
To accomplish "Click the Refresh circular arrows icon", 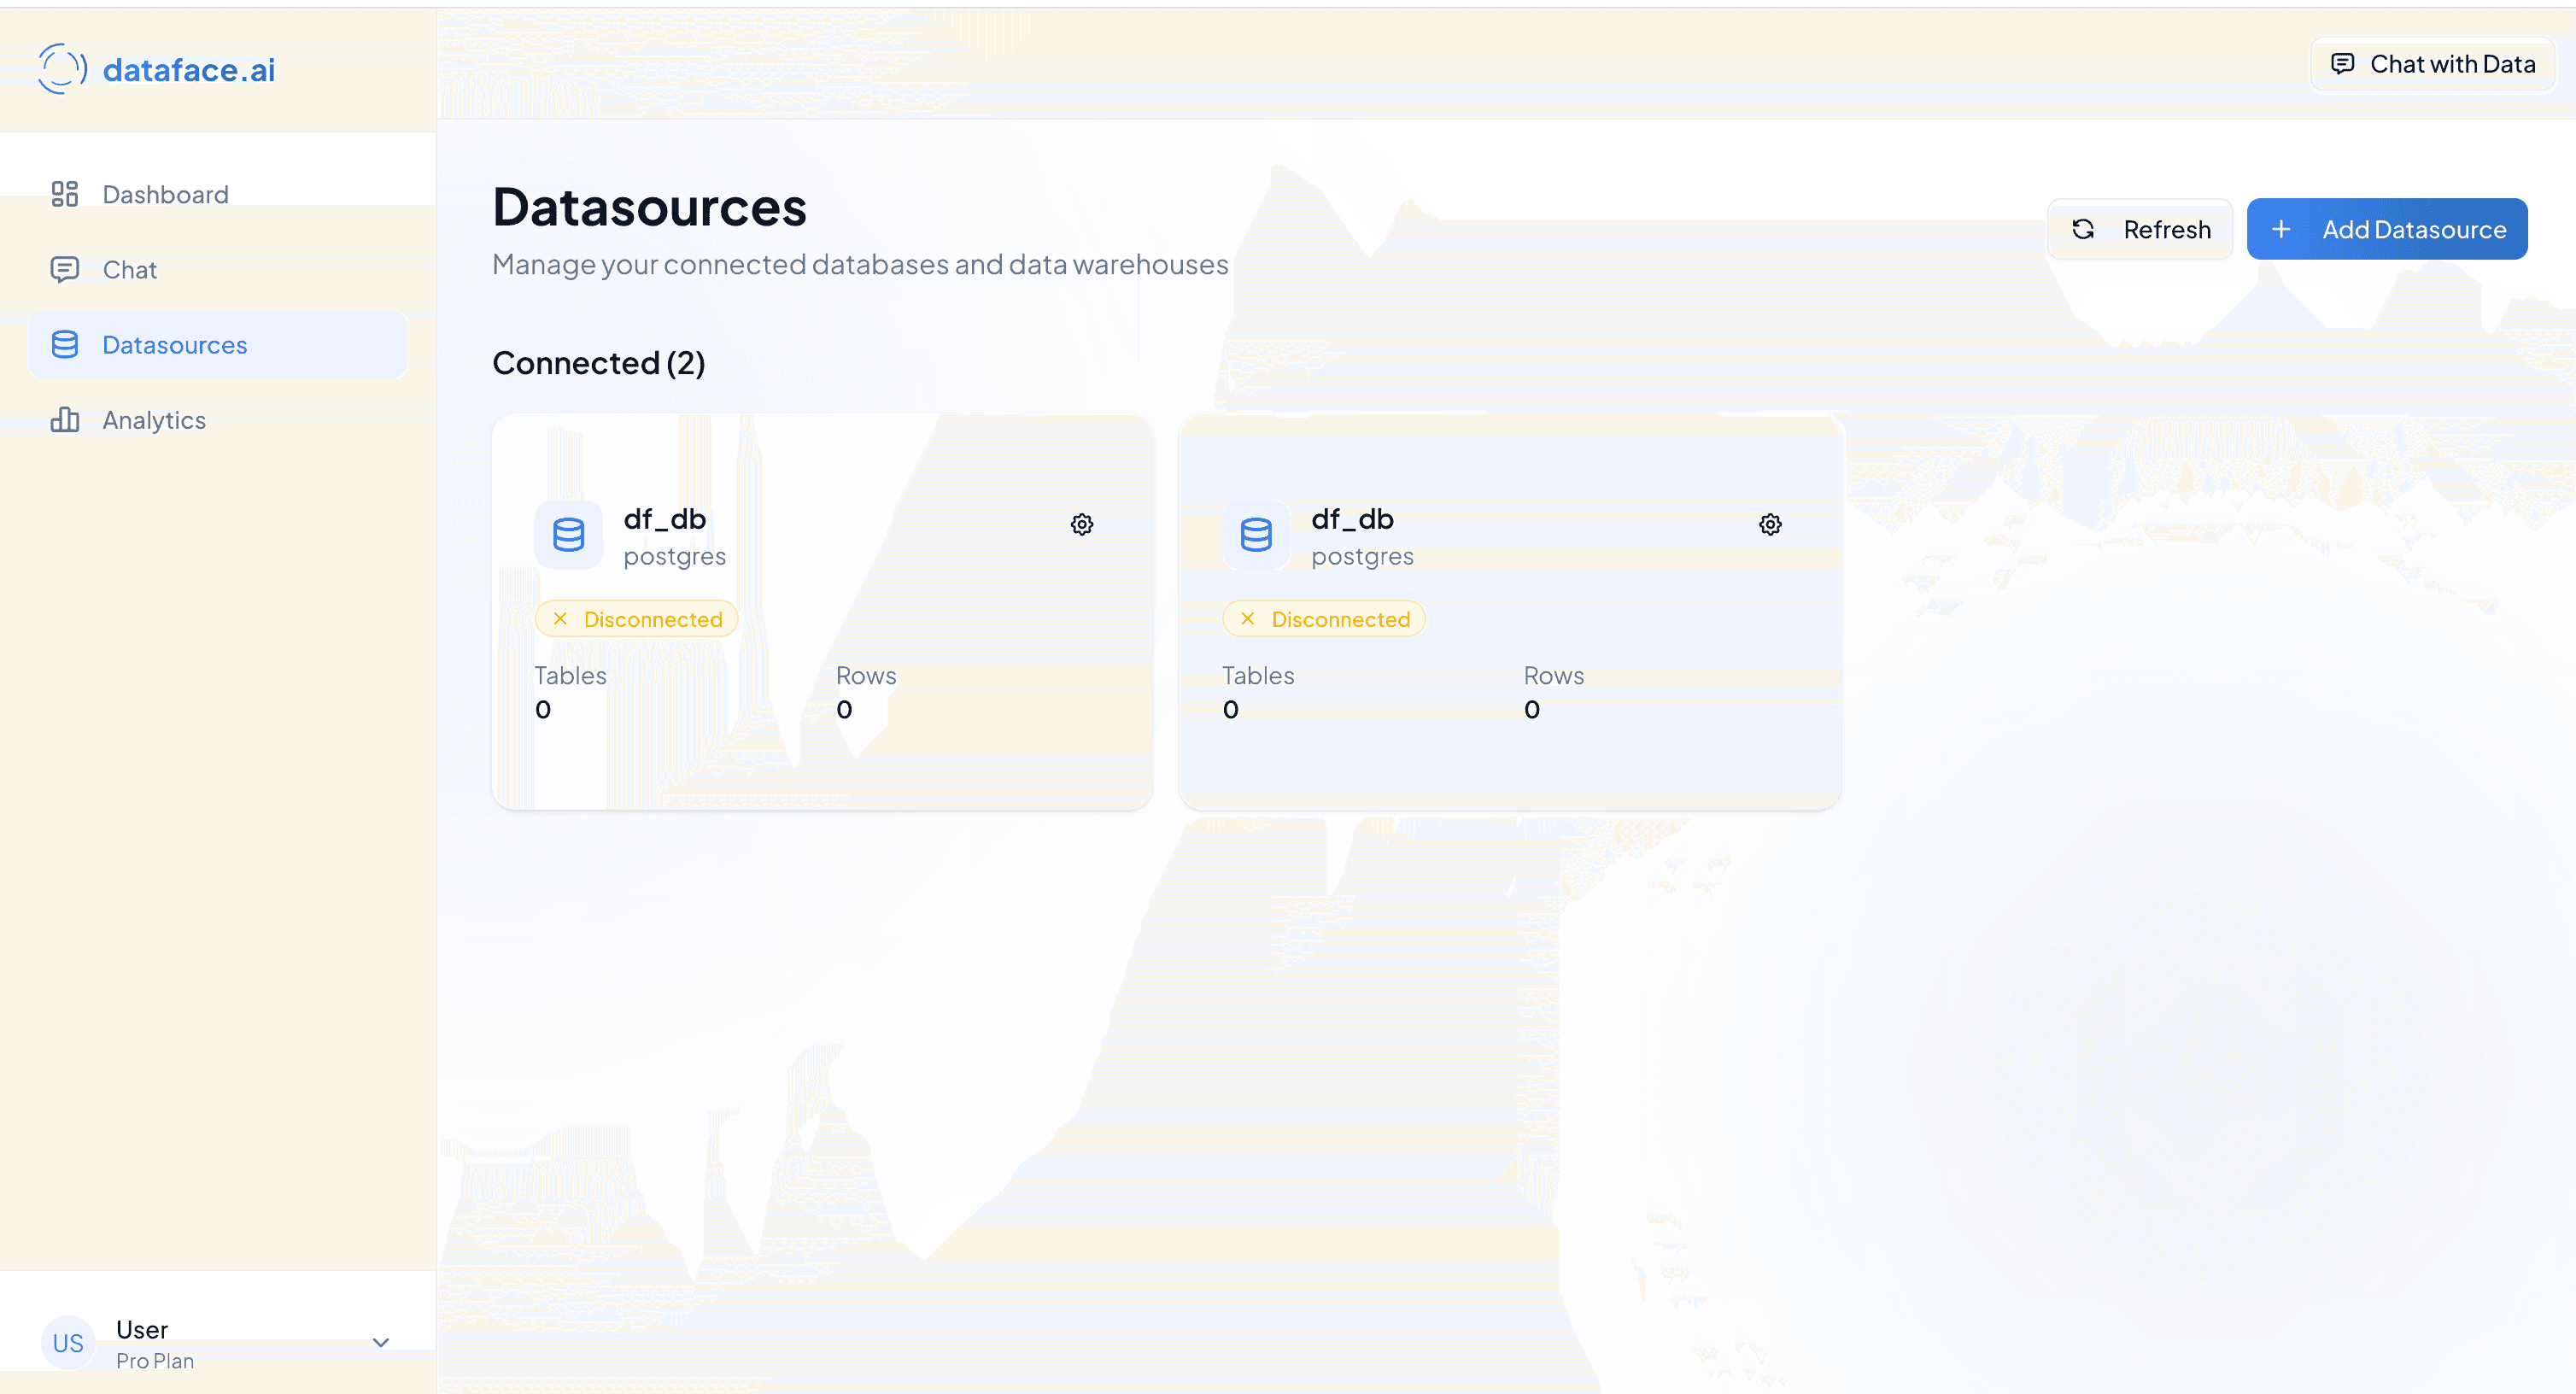I will (2084, 229).
